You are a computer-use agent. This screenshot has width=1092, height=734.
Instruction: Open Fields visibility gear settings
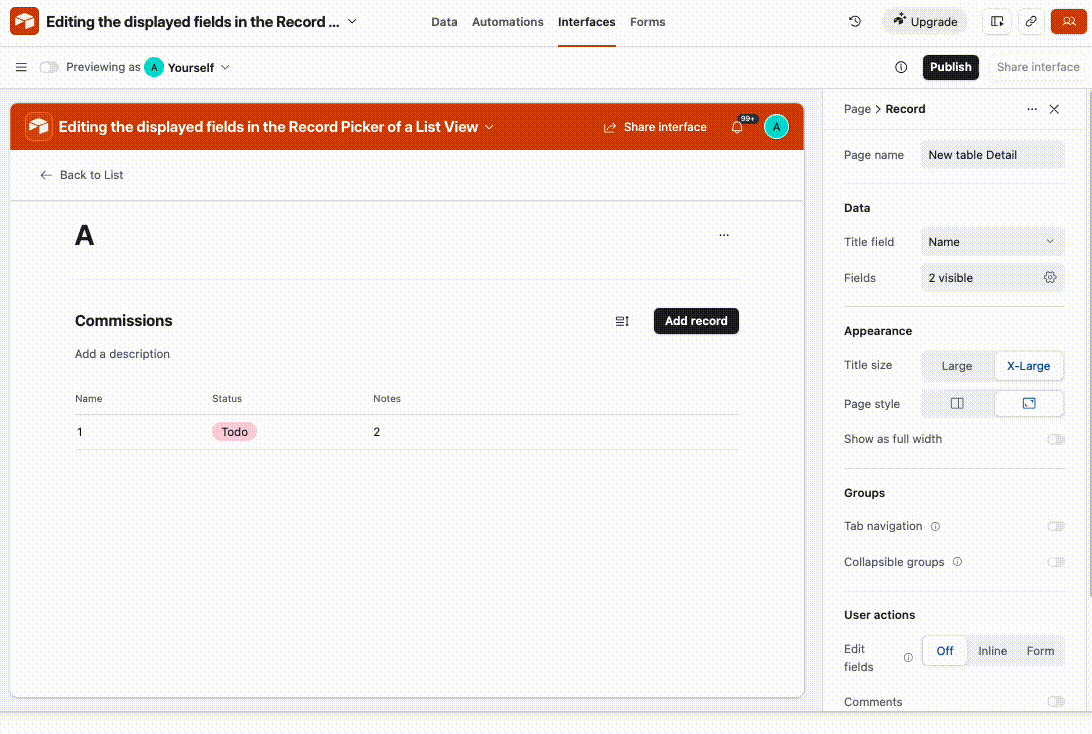1050,278
